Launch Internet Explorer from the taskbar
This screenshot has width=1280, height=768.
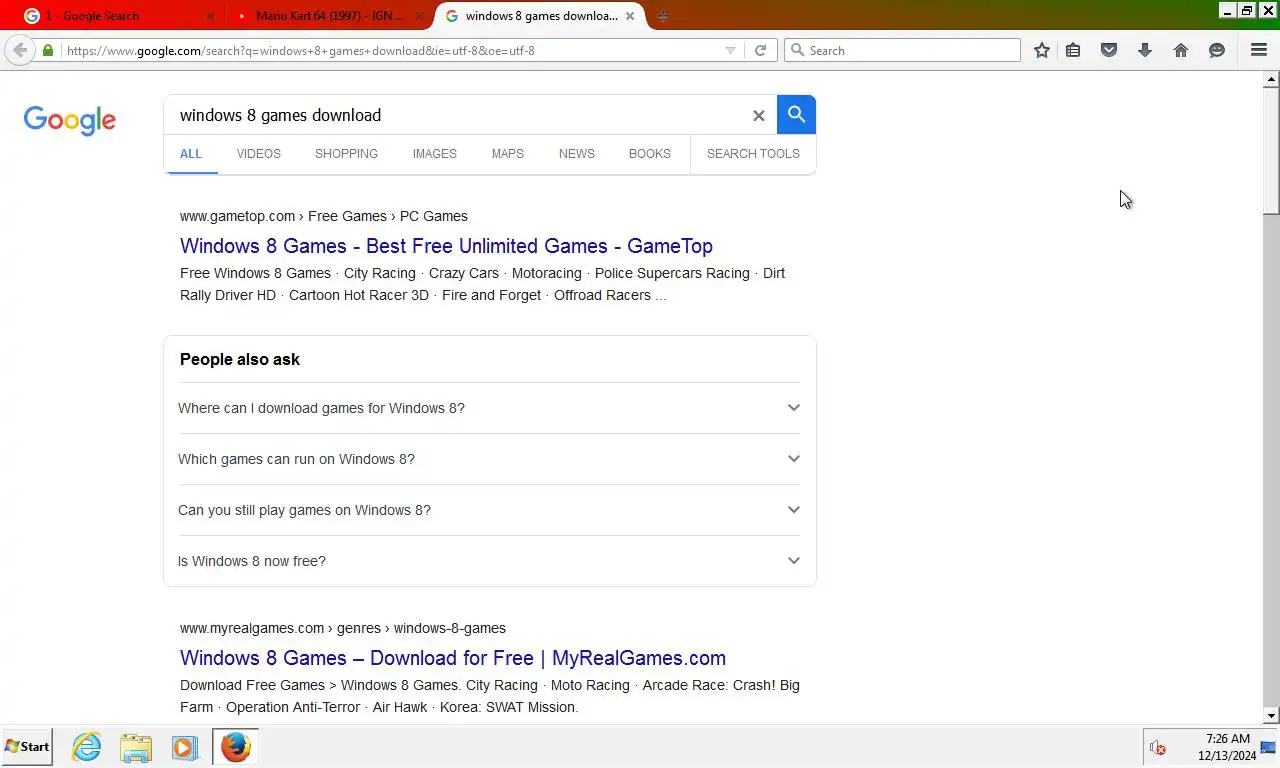click(x=87, y=747)
